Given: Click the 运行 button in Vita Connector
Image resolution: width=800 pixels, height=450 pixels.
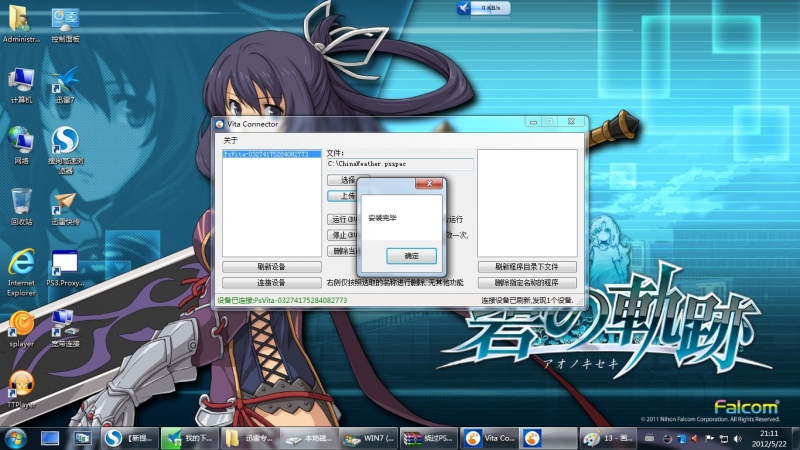Looking at the screenshot, I should point(342,219).
